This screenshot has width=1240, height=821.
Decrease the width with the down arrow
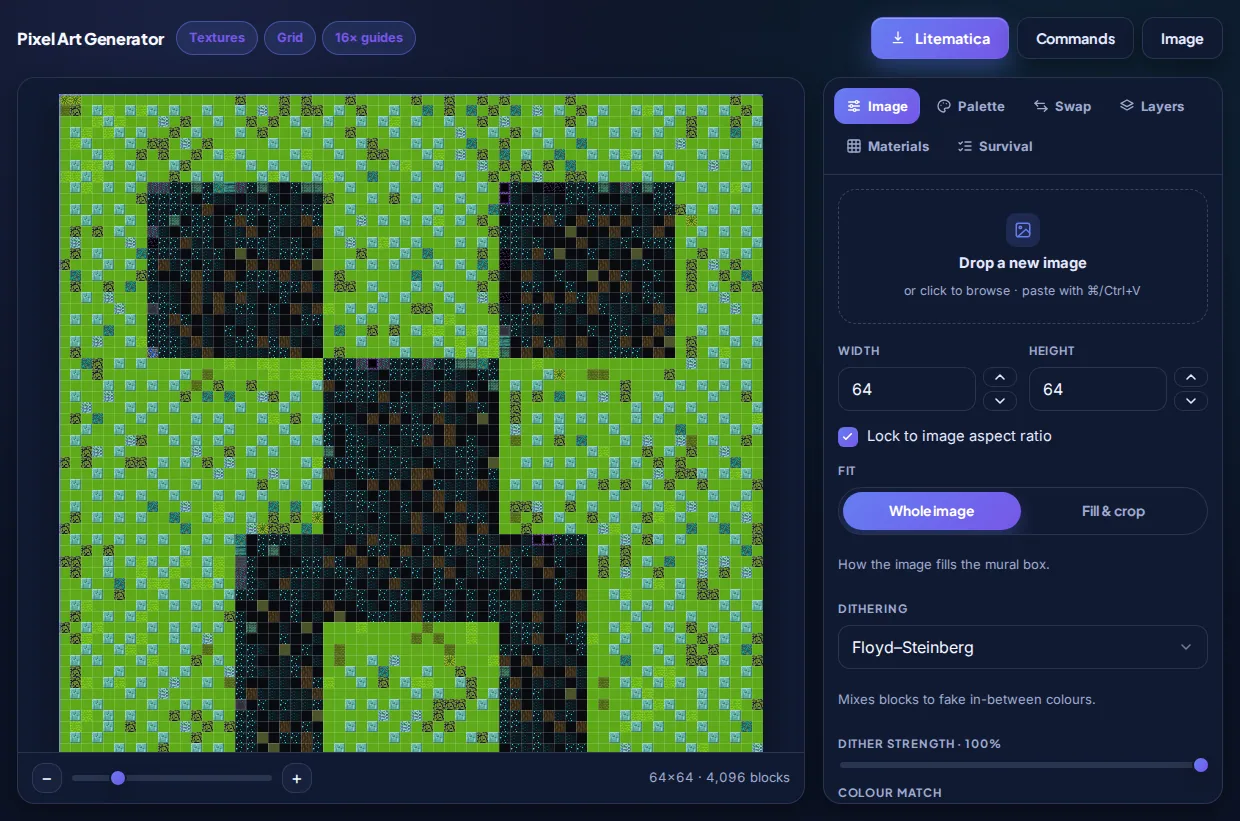[x=1000, y=401]
